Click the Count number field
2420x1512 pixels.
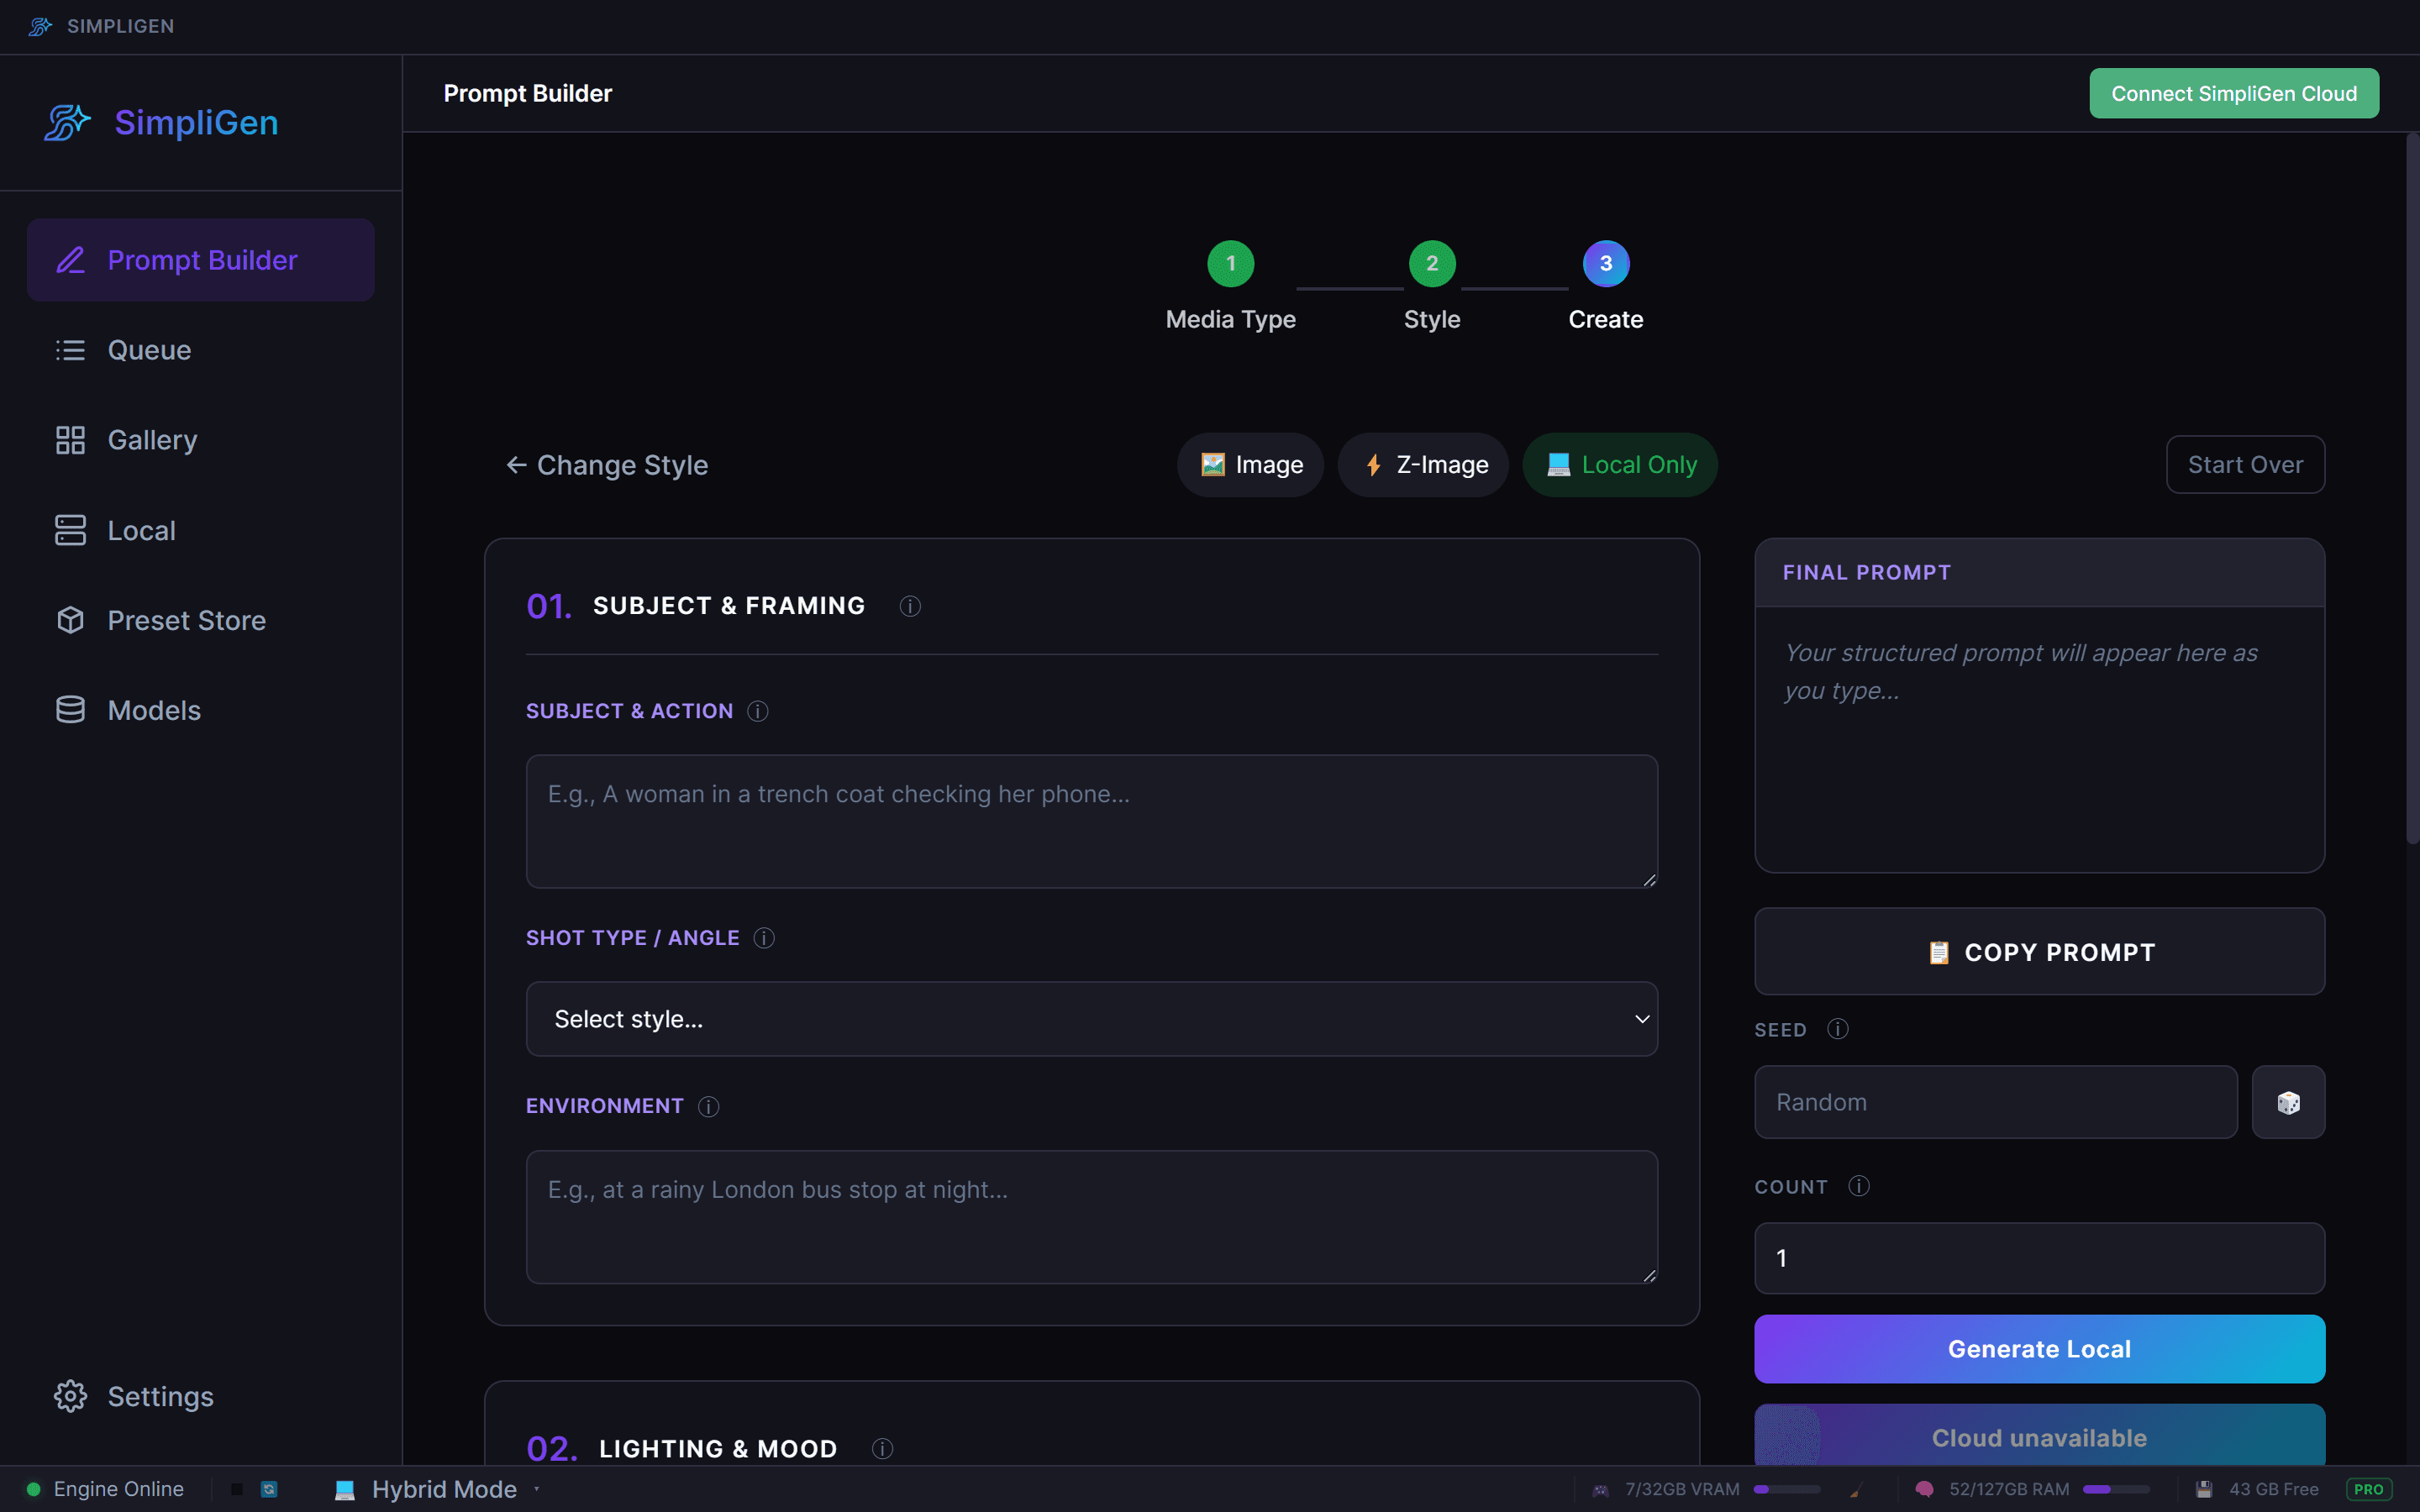pyautogui.click(x=2039, y=1258)
